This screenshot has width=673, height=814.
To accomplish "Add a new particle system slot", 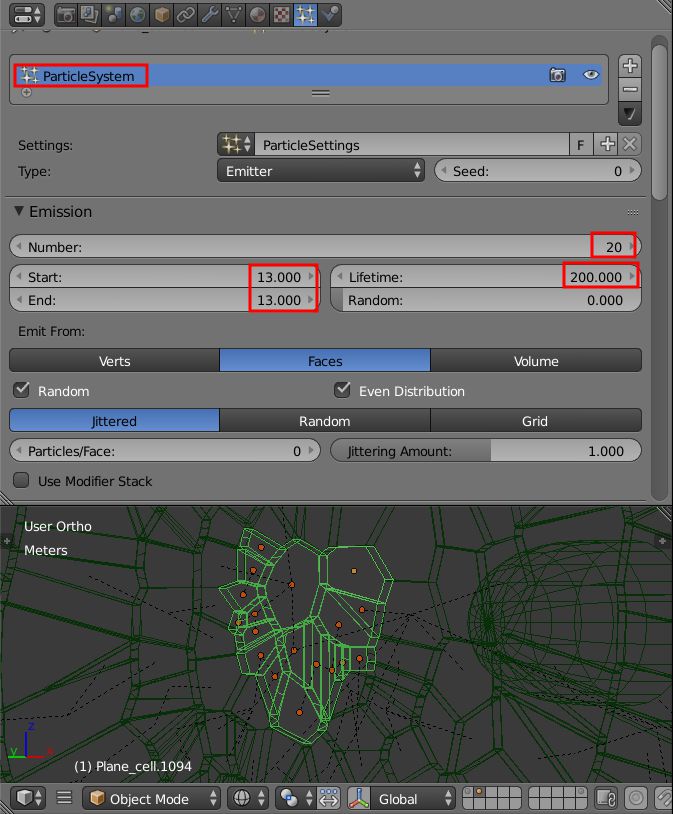I will click(x=630, y=66).
